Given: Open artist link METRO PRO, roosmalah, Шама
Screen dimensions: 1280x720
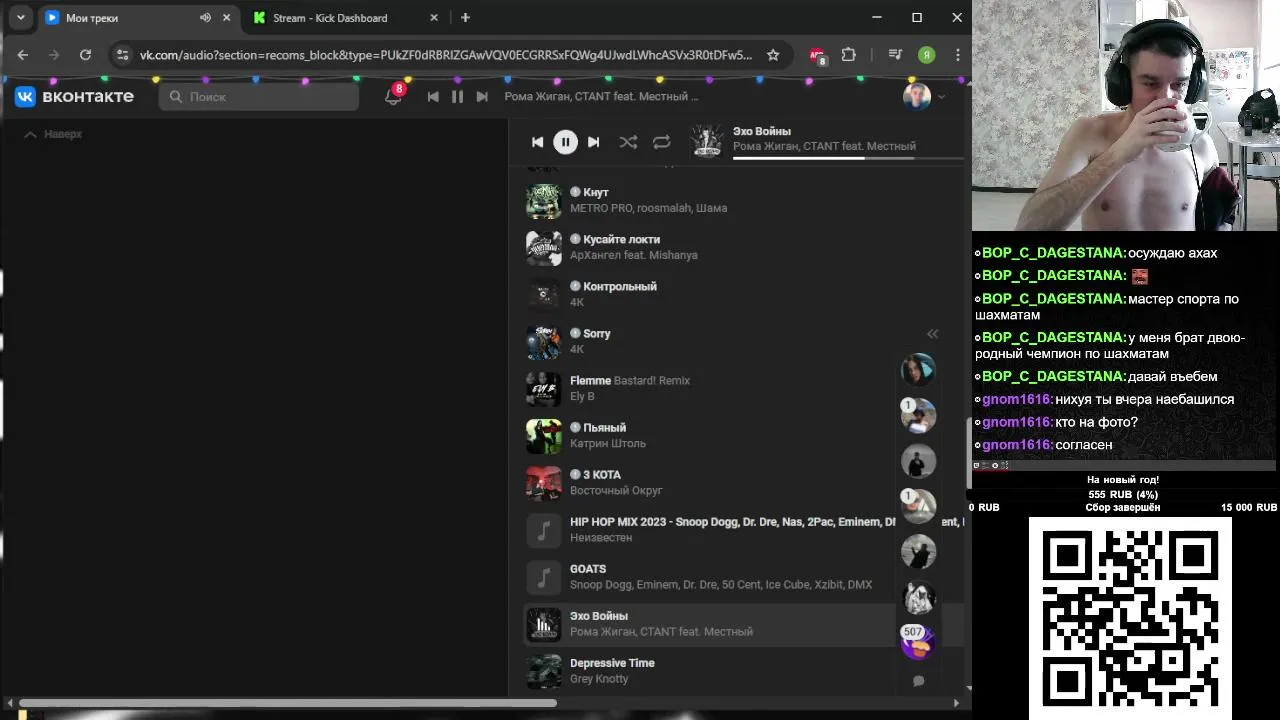Looking at the screenshot, I should [648, 208].
